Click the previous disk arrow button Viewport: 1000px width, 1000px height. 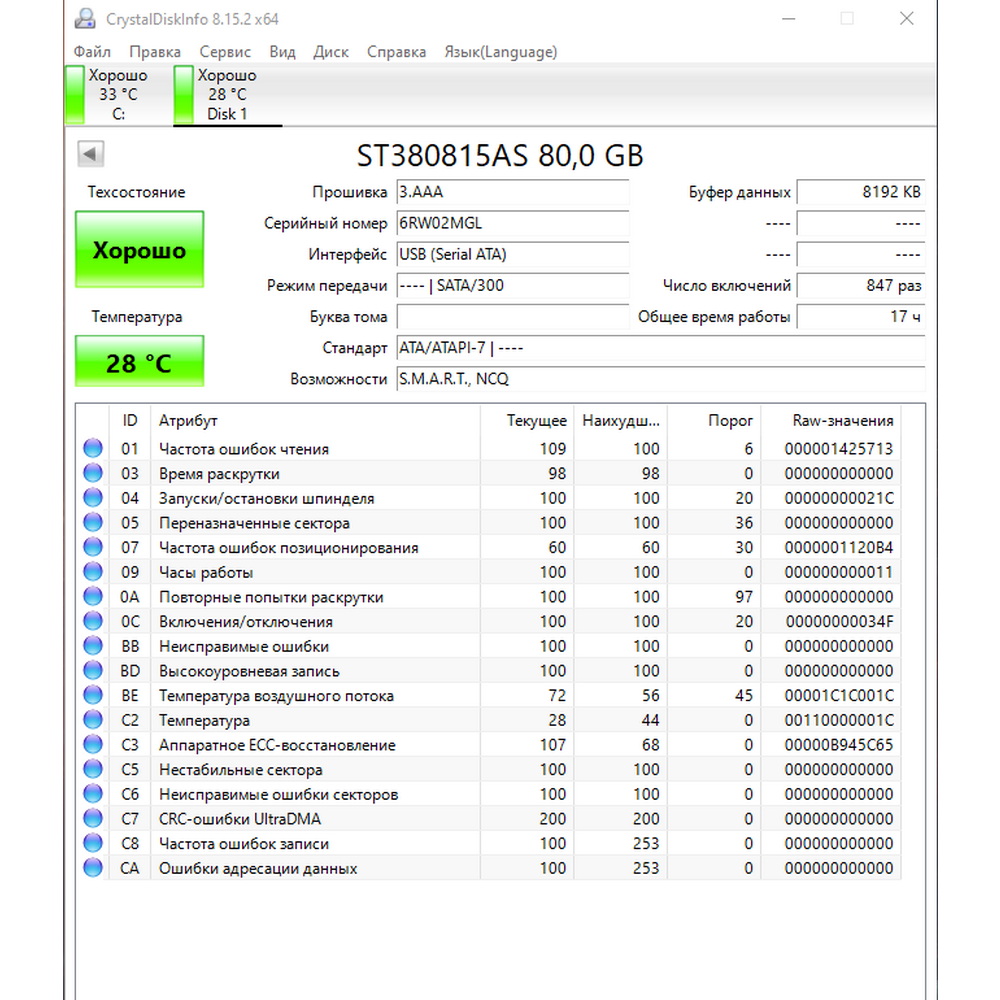pos(91,154)
